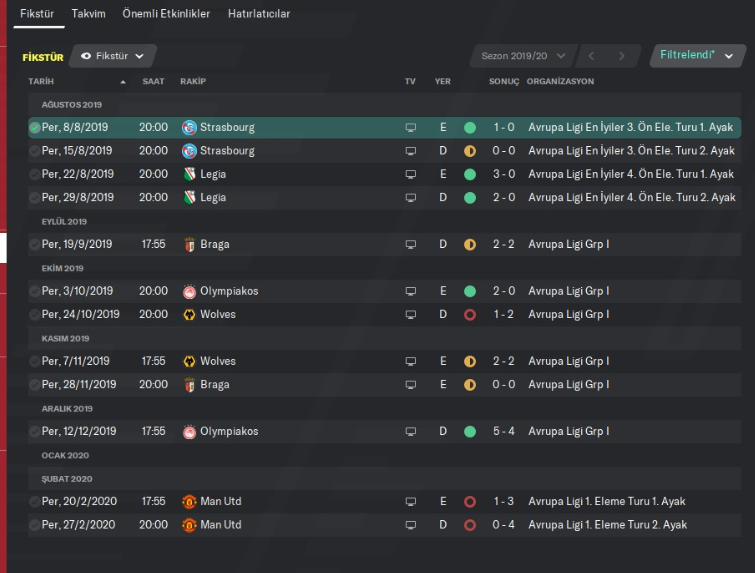Open the Sezon 2019/20 season dropdown
The image size is (755, 573).
(523, 56)
